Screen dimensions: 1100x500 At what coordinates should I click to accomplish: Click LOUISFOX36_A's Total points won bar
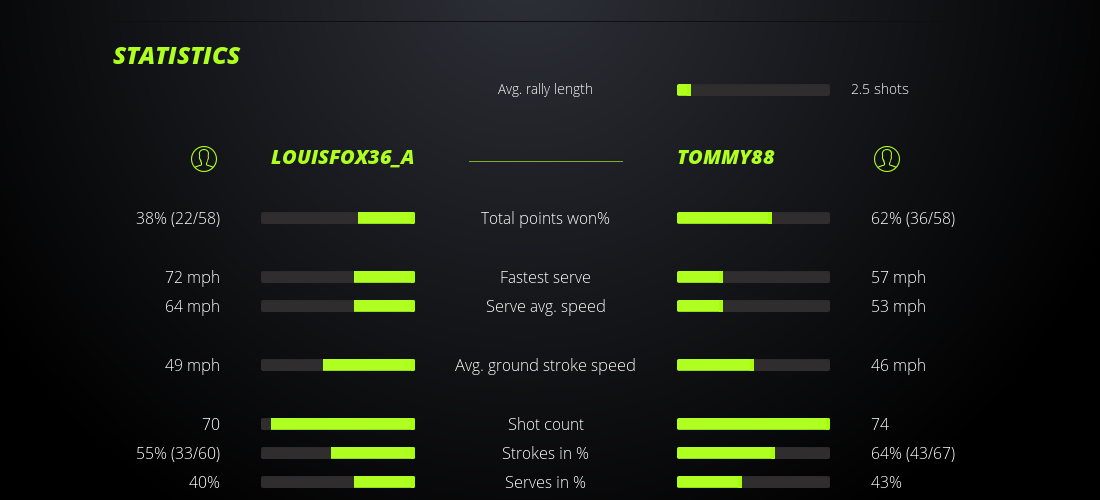click(338, 218)
